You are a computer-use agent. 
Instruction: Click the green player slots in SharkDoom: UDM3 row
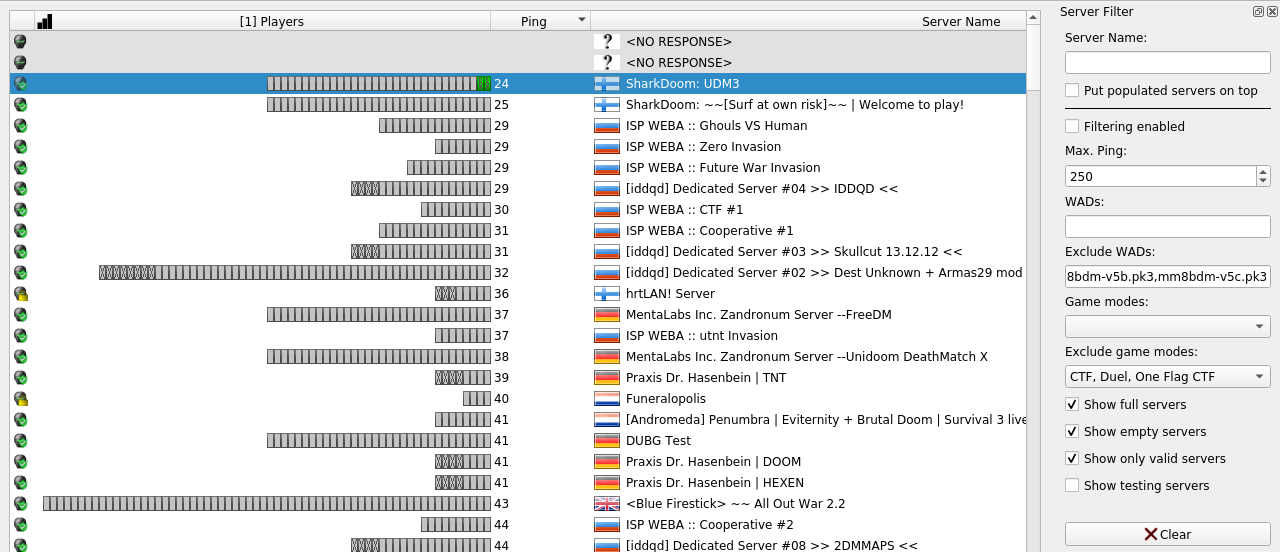pyautogui.click(x=484, y=84)
